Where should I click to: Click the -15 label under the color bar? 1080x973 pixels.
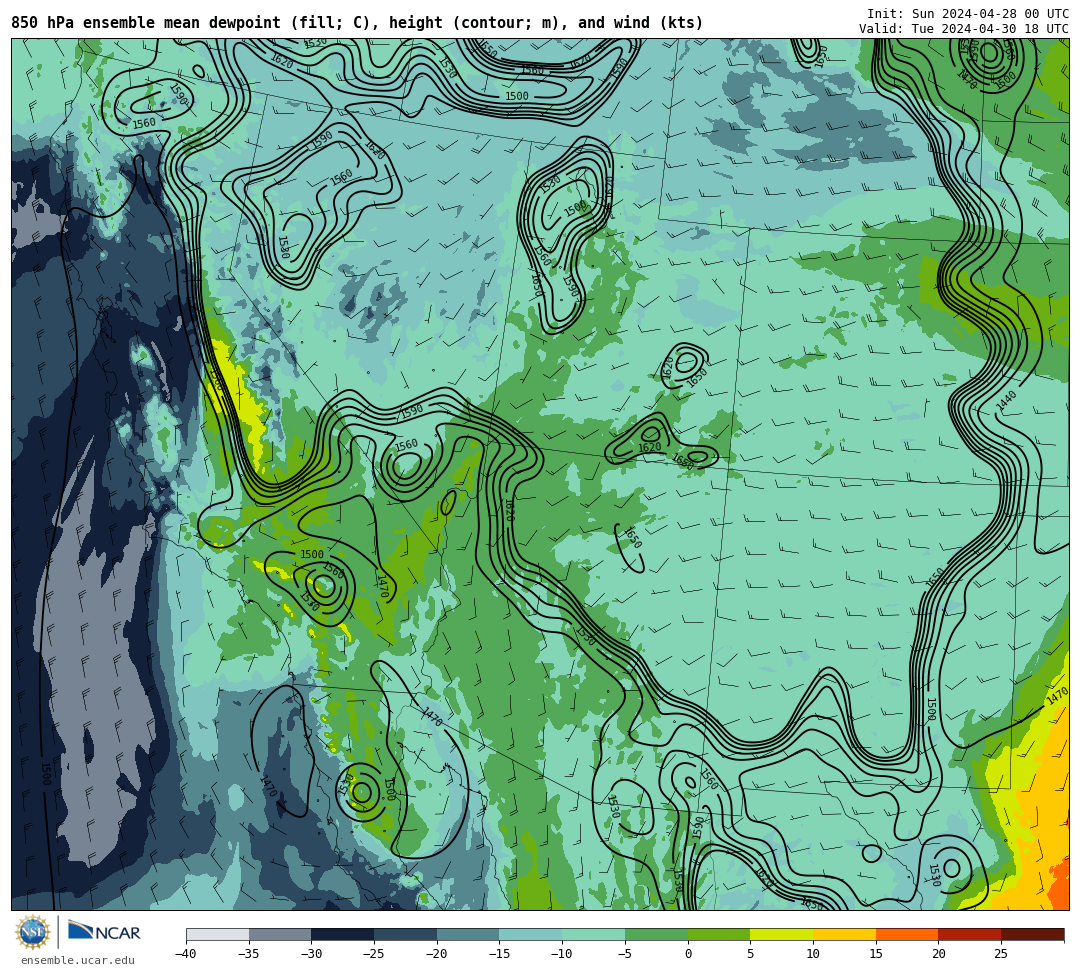(499, 954)
